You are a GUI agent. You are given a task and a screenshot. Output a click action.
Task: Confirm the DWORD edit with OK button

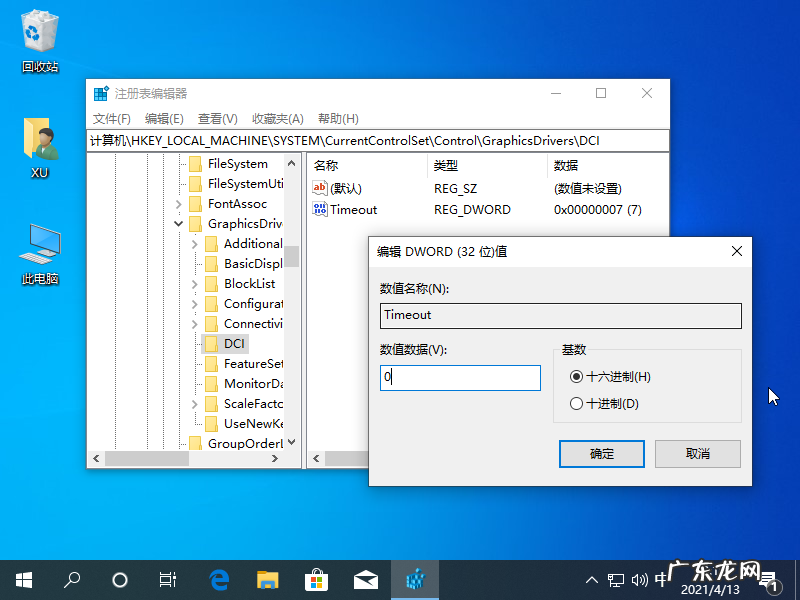[x=601, y=453]
